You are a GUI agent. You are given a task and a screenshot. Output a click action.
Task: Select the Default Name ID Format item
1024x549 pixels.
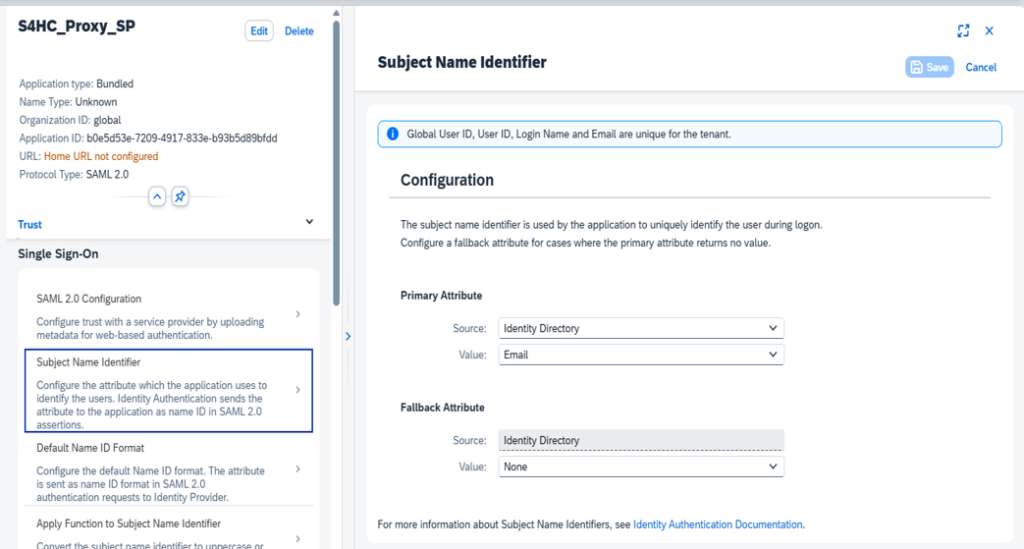[160, 468]
